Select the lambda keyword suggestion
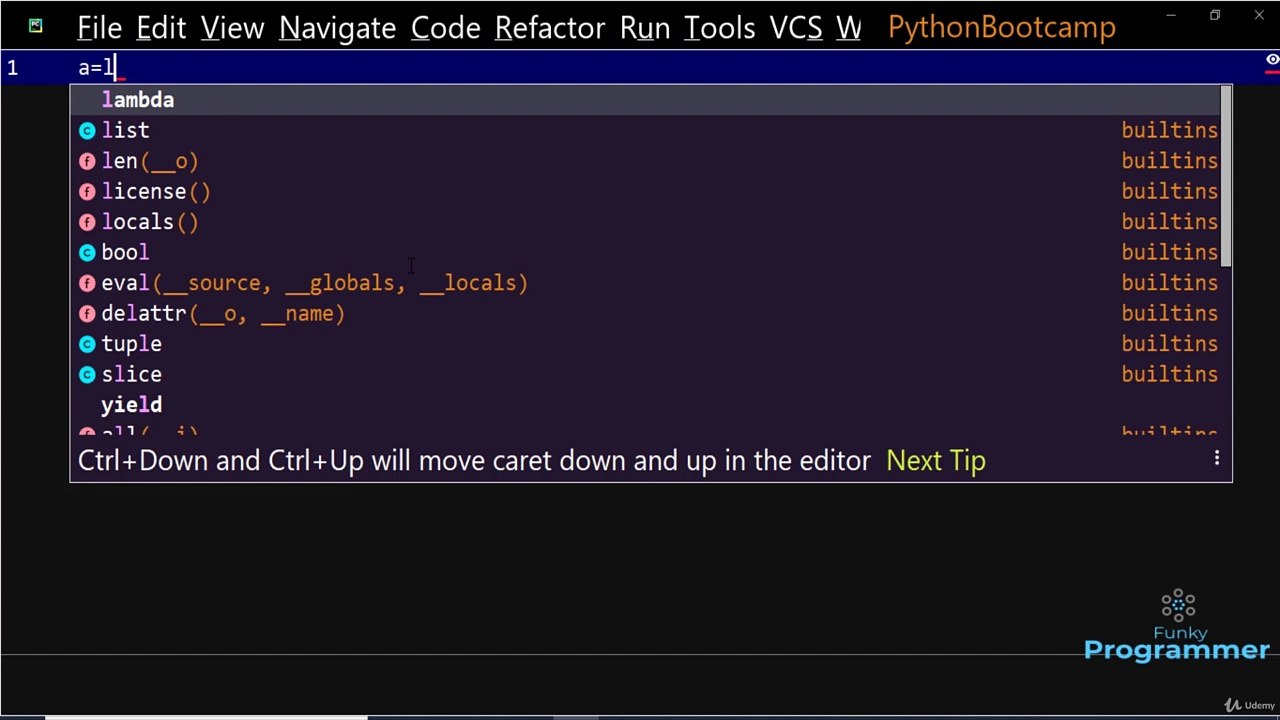Screen dimensions: 1280x720 (651, 100)
